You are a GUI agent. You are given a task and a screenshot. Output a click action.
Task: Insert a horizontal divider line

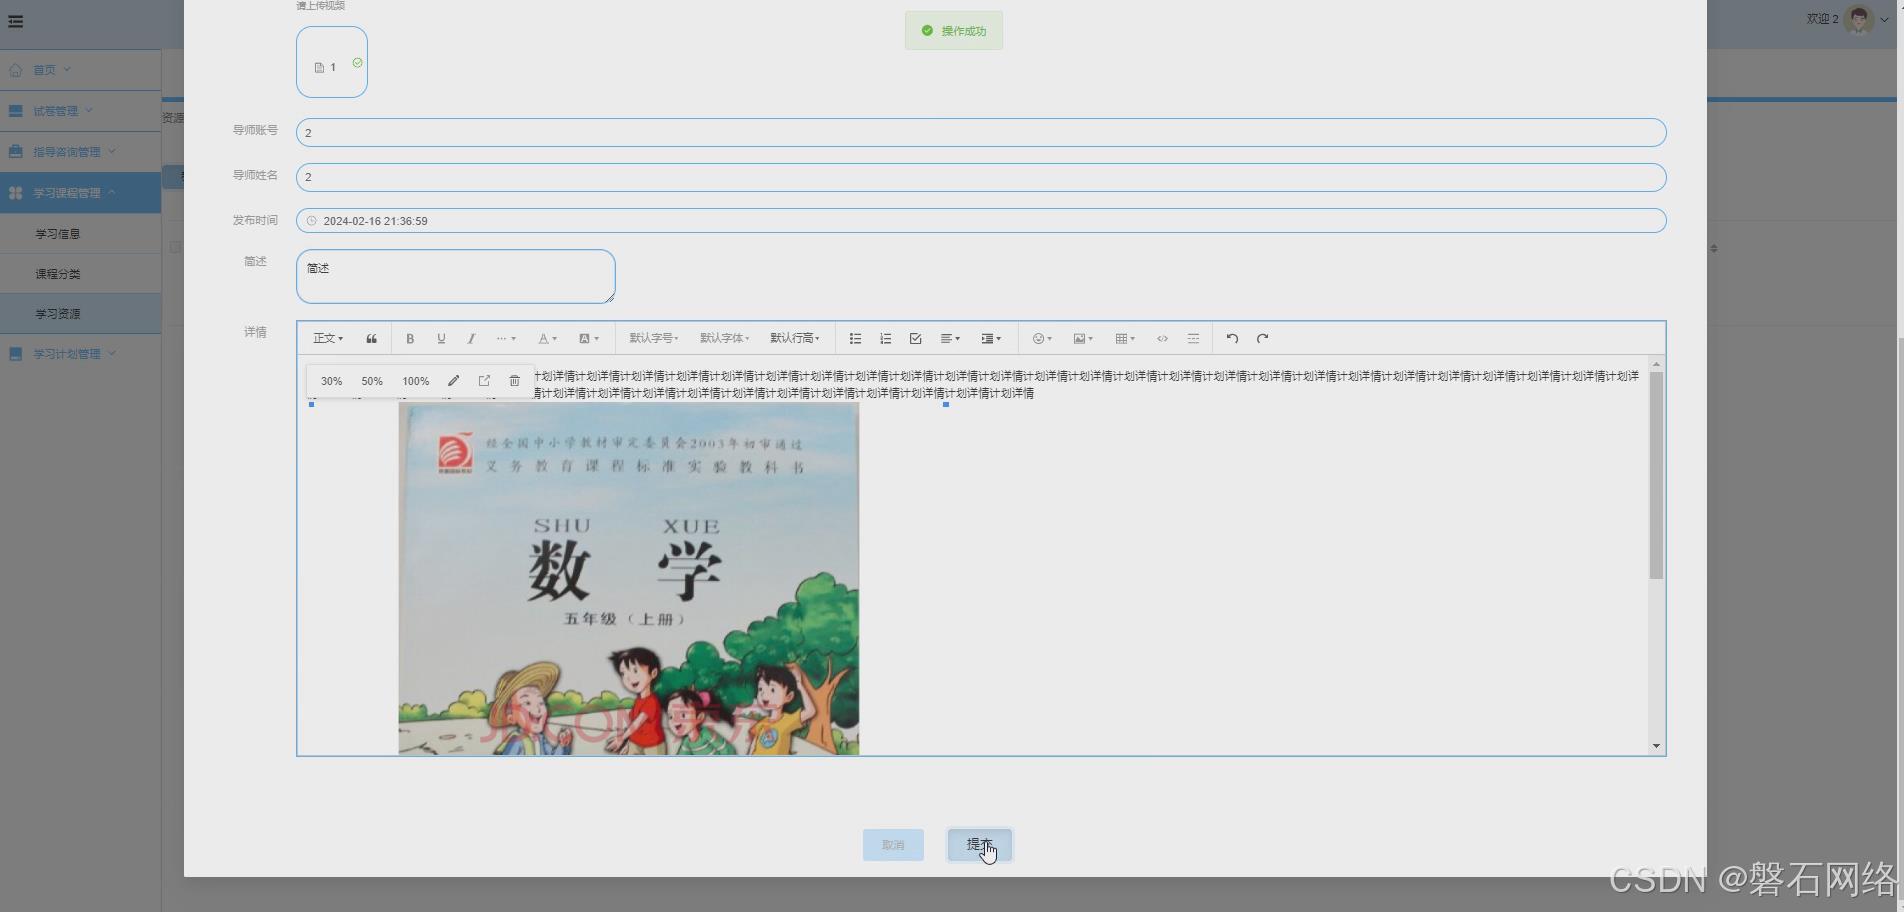coord(1193,339)
